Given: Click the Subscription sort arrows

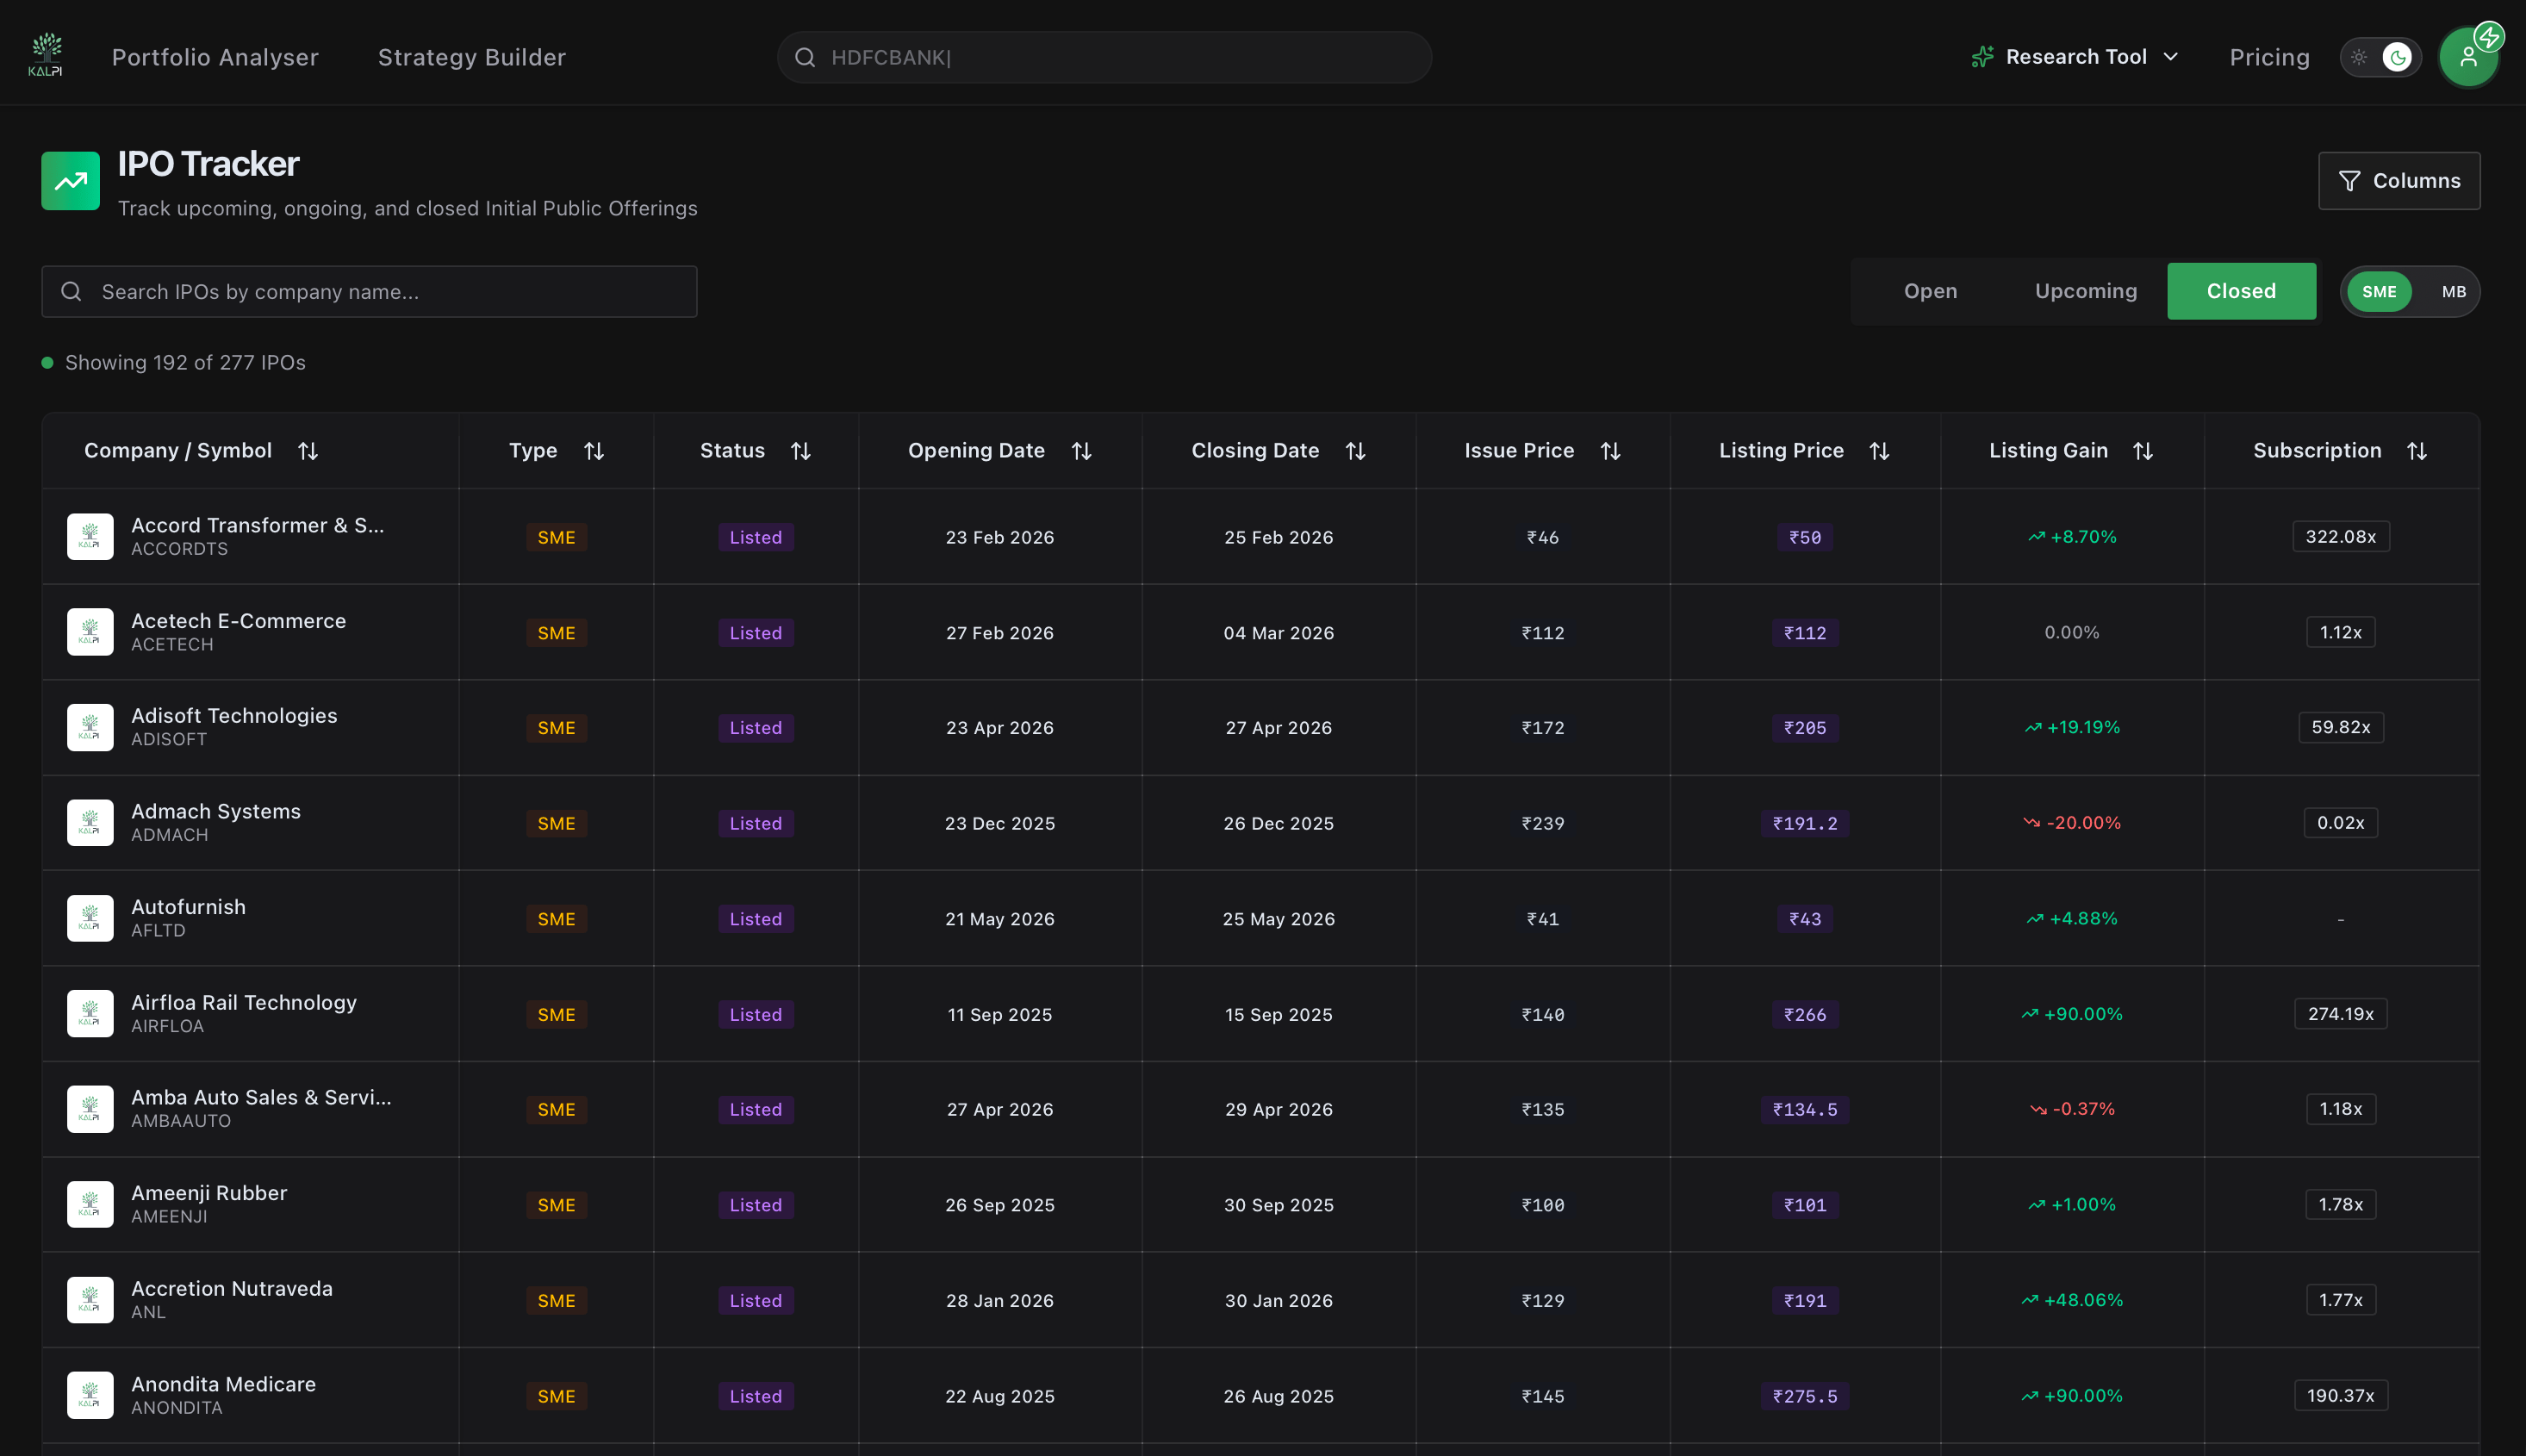Looking at the screenshot, I should pos(2417,451).
